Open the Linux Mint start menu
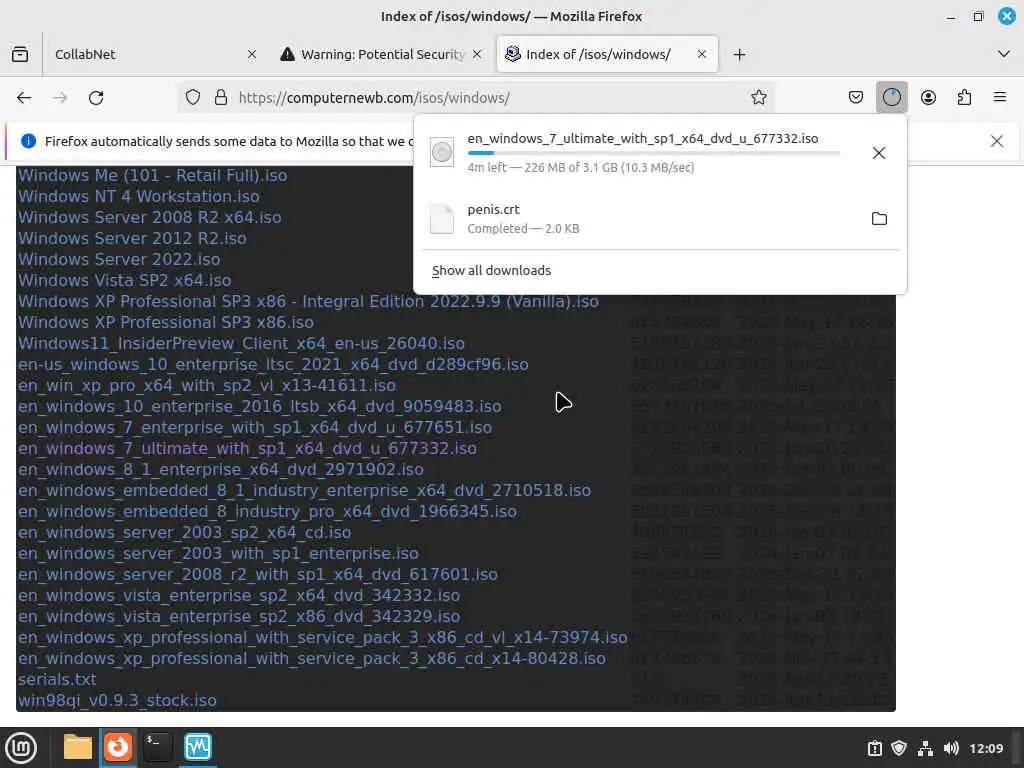The width and height of the screenshot is (1024, 768). [x=21, y=747]
